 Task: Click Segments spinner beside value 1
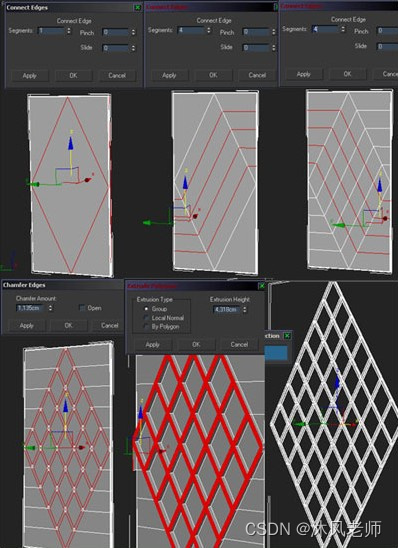[69, 31]
